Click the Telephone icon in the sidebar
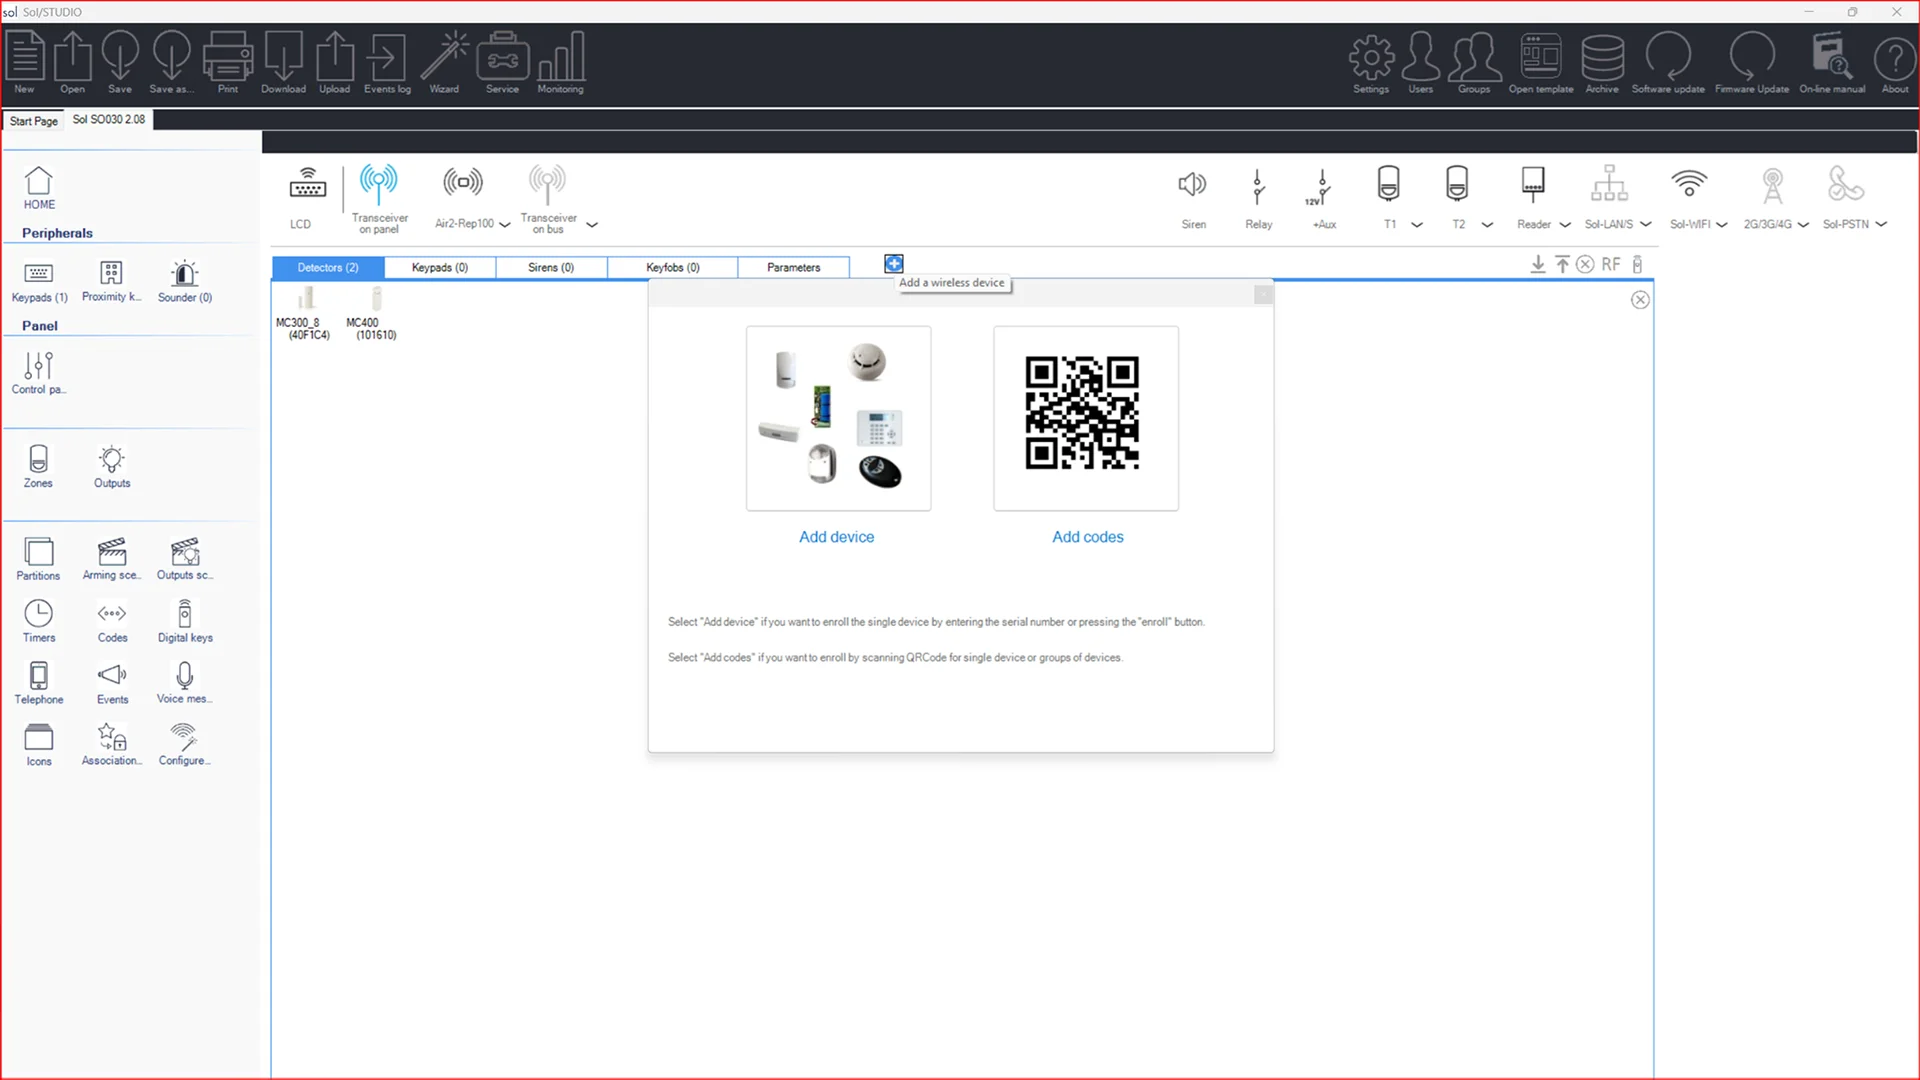Screen dimensions: 1920x1080 click(x=38, y=680)
